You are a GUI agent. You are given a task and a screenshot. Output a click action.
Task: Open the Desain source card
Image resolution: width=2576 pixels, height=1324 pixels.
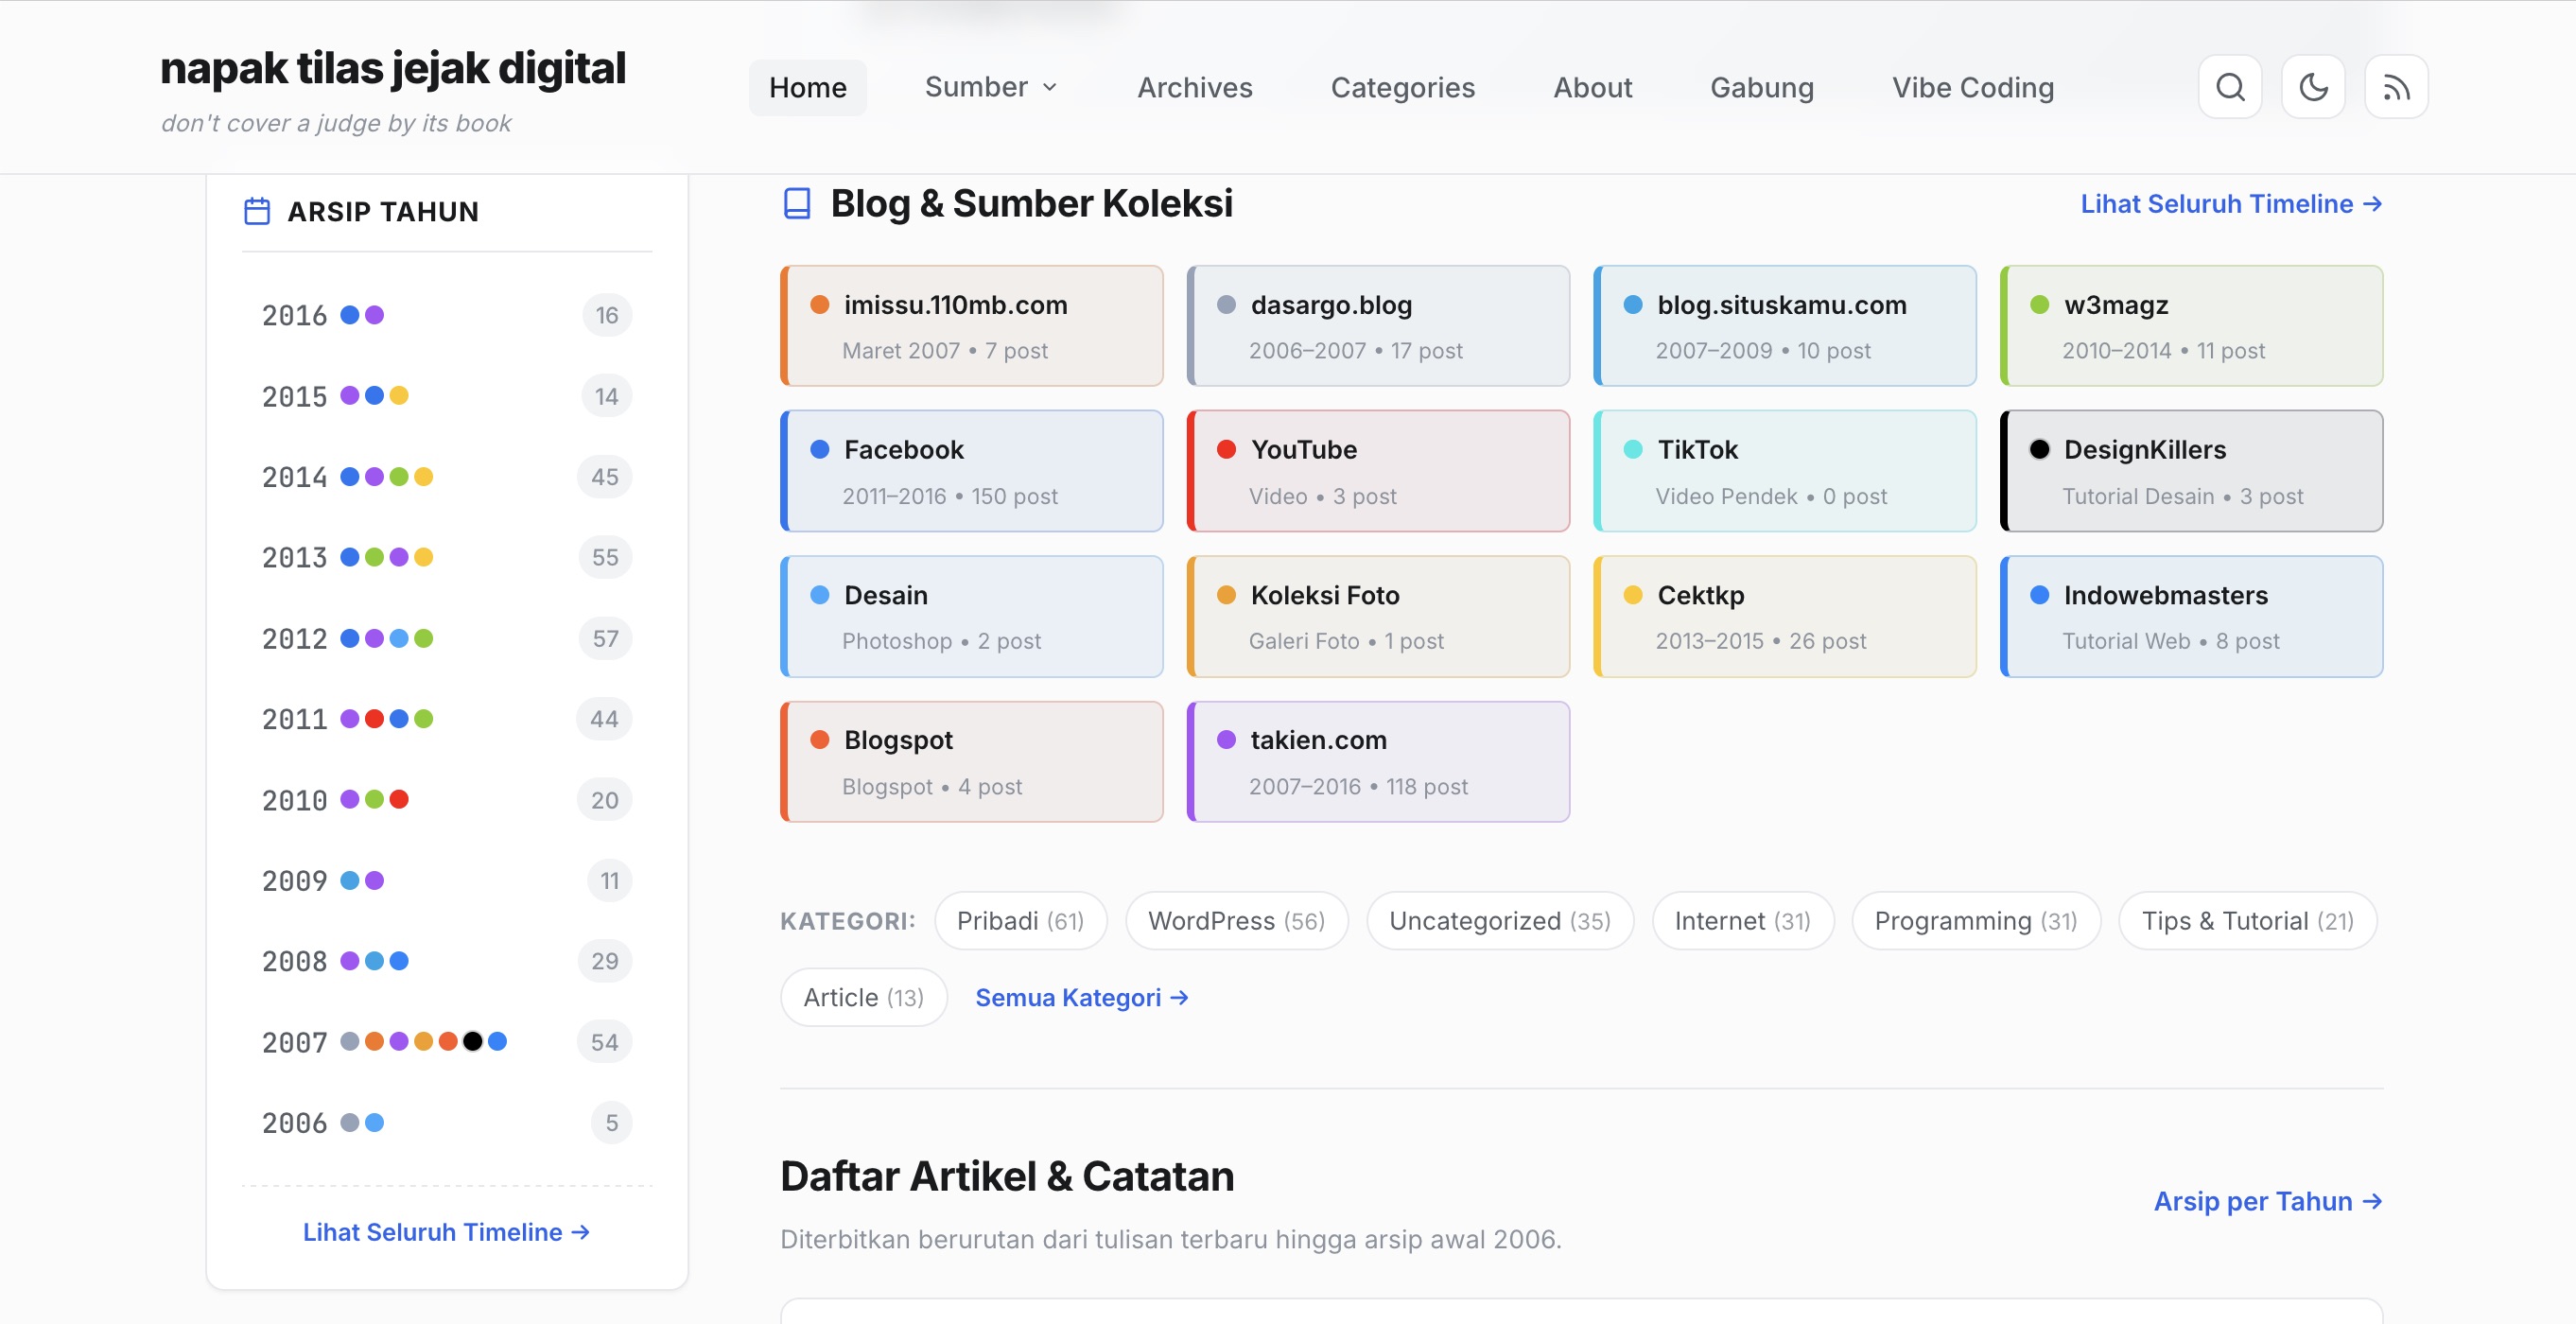coord(972,617)
